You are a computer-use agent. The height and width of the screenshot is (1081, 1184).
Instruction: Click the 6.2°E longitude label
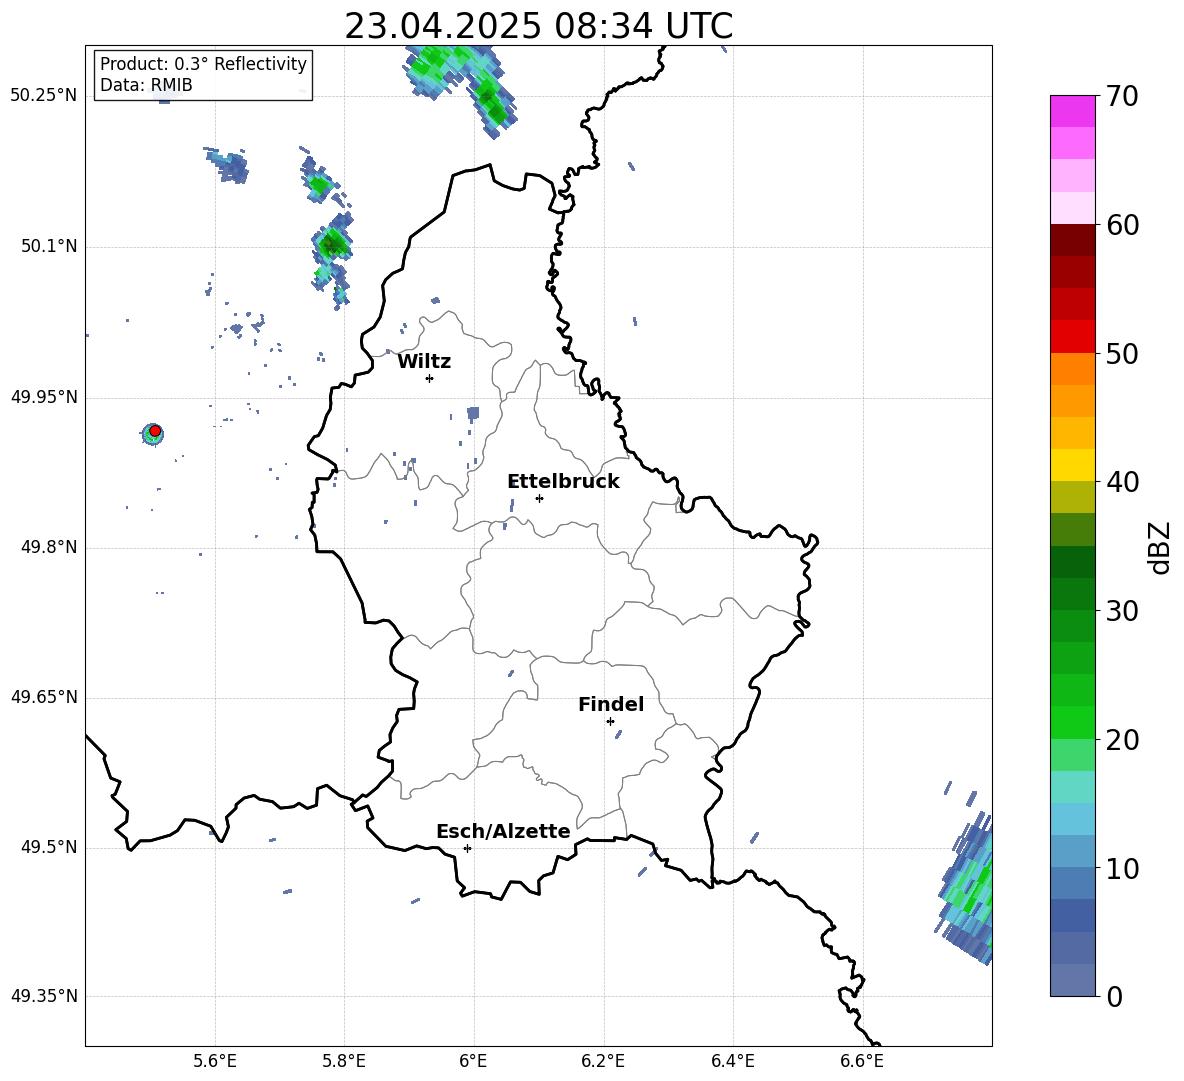[603, 1061]
